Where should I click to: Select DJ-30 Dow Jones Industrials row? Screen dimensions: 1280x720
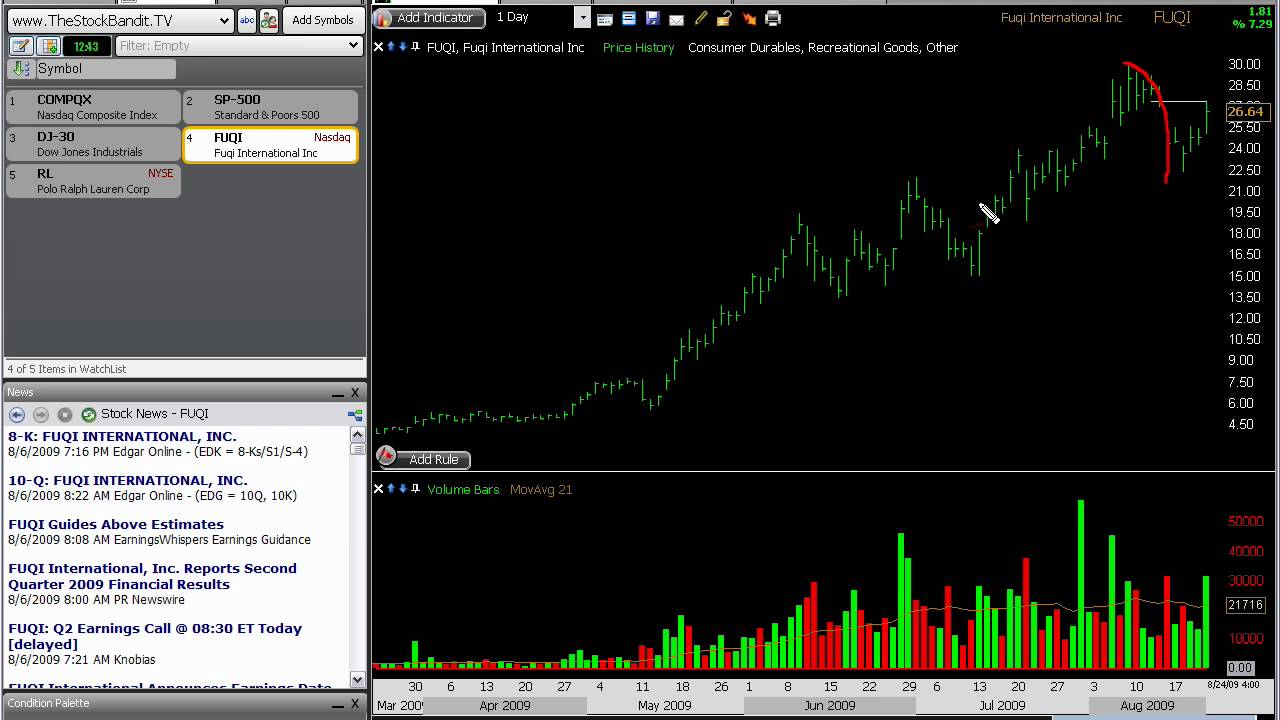(93, 144)
